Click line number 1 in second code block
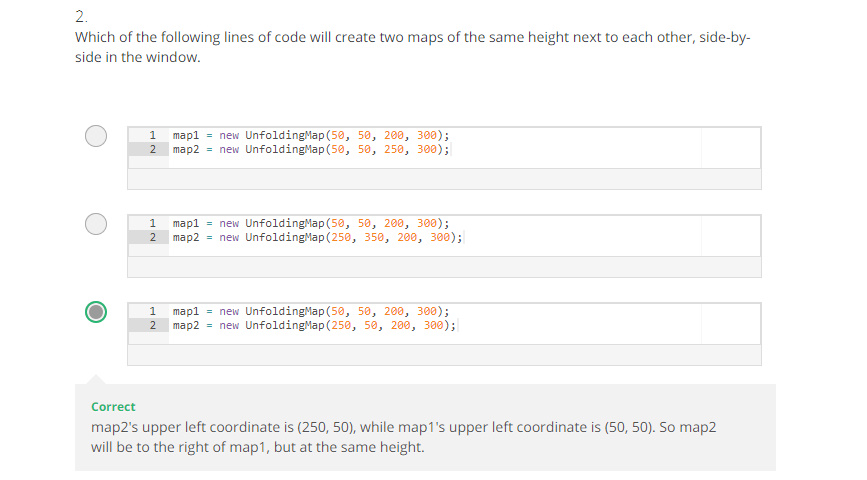 click(153, 223)
